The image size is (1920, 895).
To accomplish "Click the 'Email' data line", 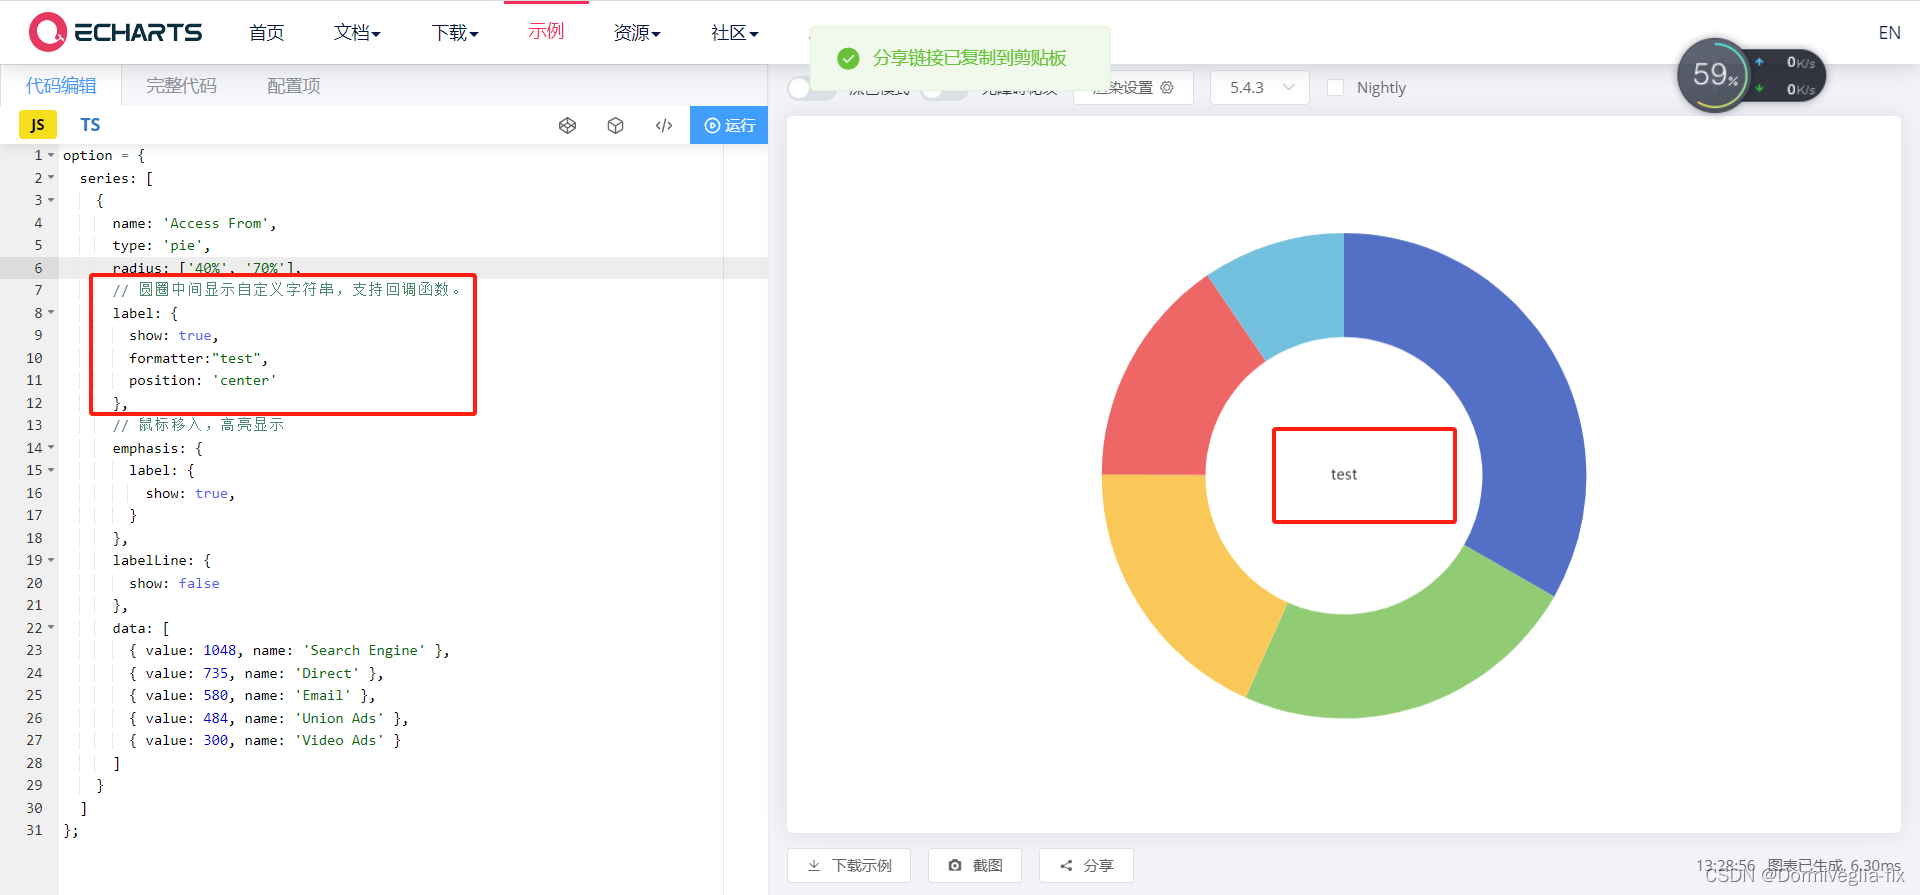I will pos(252,695).
